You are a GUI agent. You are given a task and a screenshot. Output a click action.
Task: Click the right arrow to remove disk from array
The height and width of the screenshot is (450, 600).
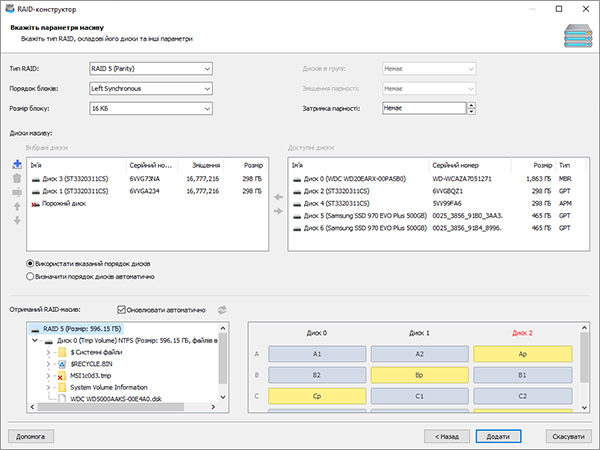point(278,211)
